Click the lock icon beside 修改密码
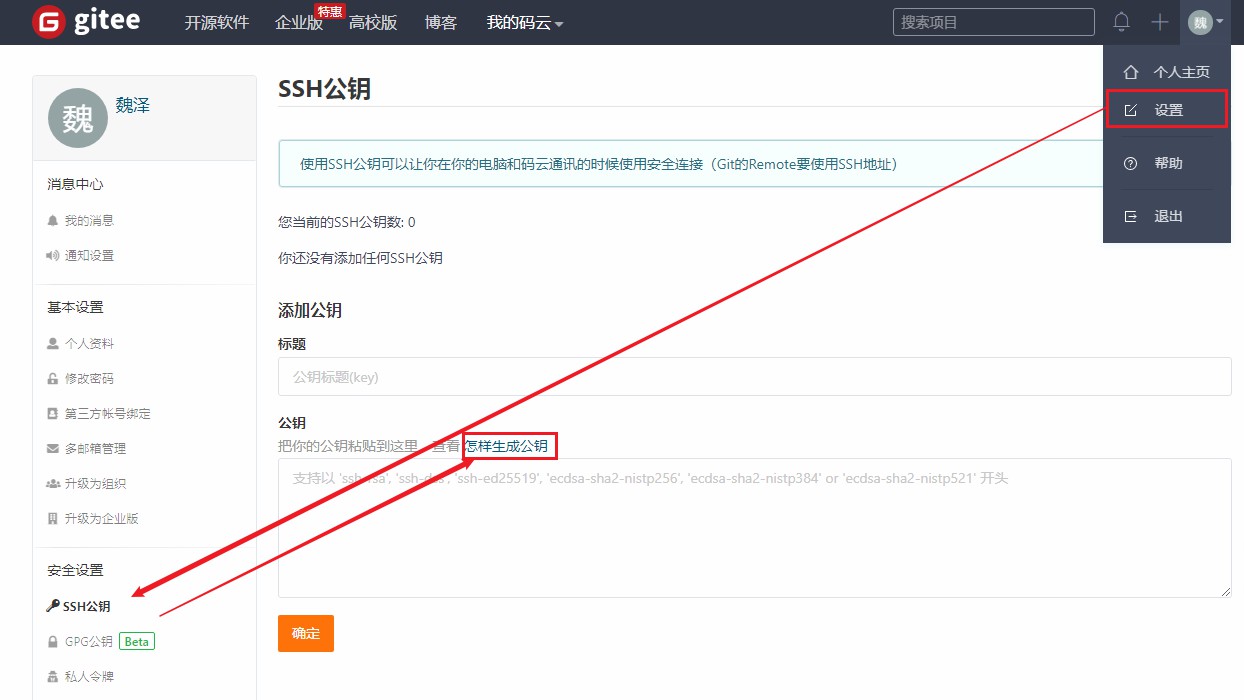 [53, 378]
